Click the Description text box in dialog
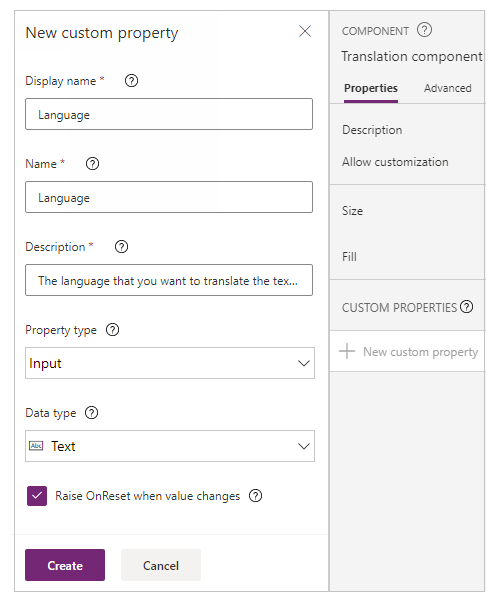Screen dimensions: 500x603 (169, 280)
